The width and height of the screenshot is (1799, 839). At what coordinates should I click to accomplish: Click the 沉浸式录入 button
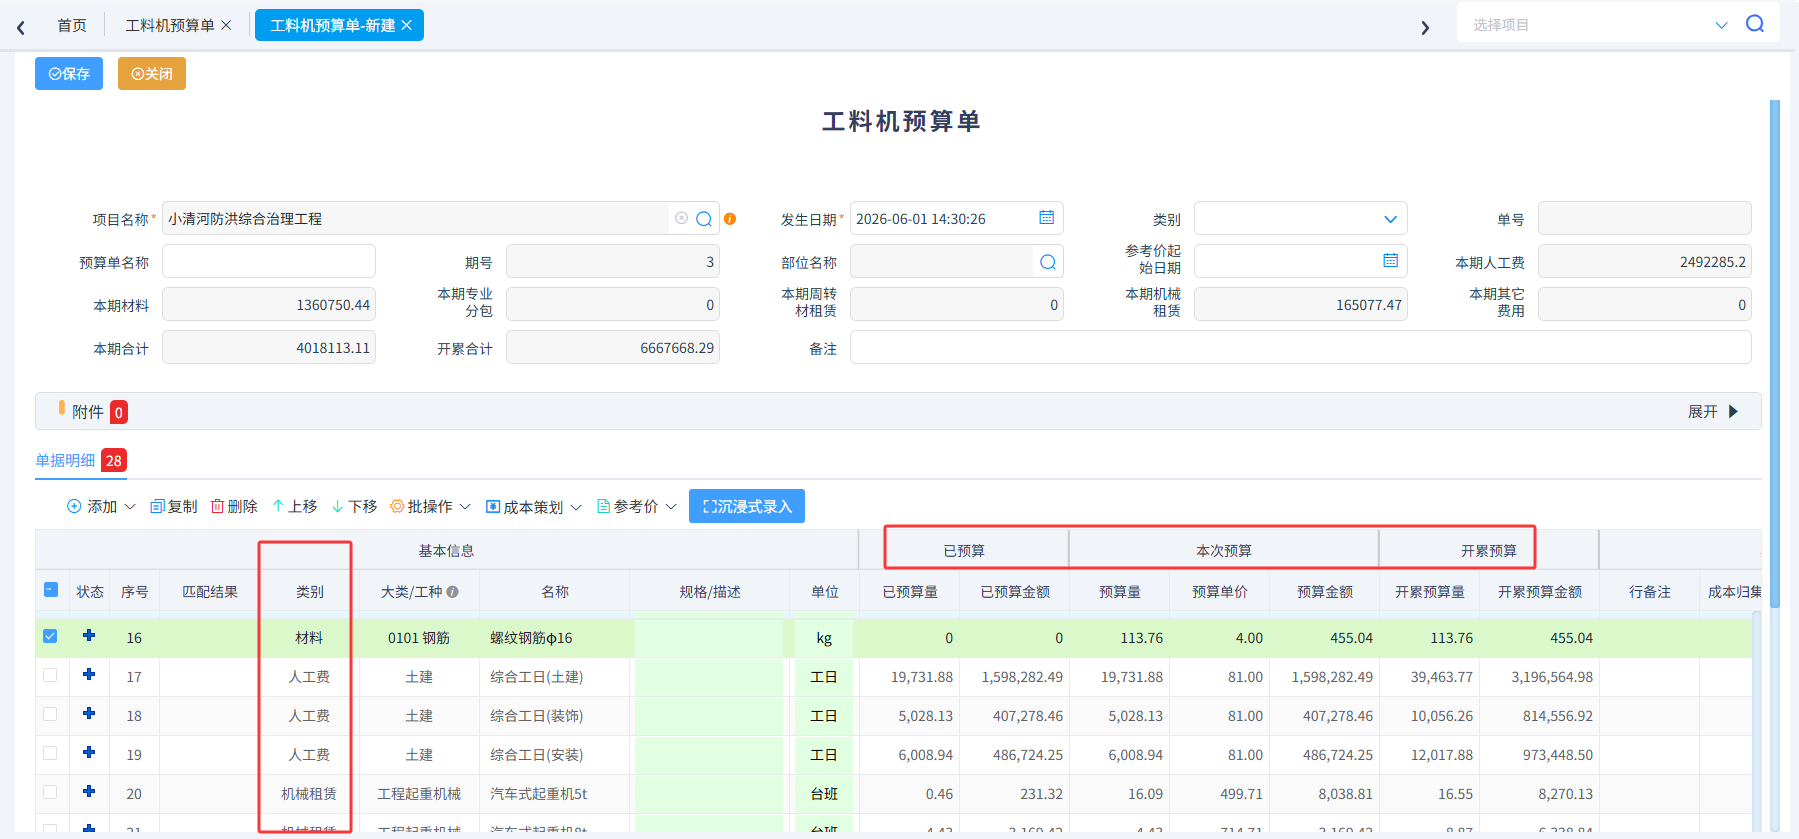(747, 506)
